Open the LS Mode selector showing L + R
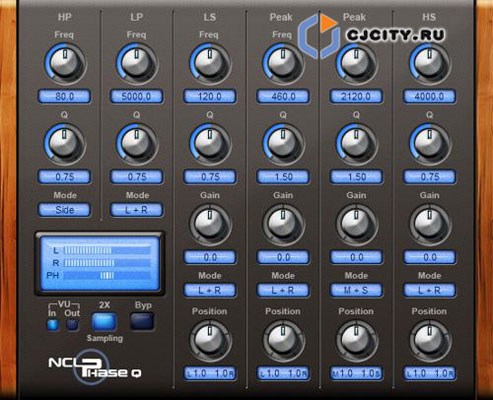The width and height of the screenshot is (493, 400). point(210,290)
